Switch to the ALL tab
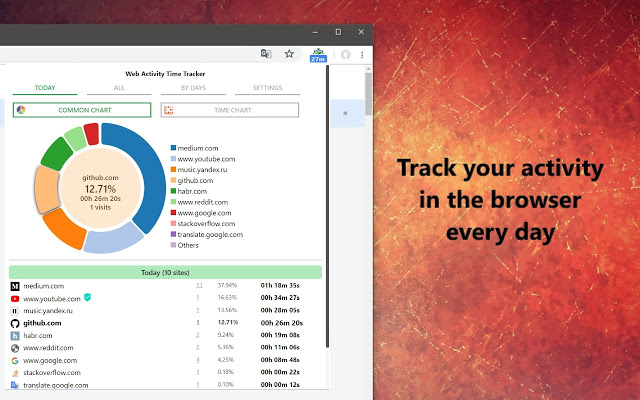The image size is (640, 400). 119,88
